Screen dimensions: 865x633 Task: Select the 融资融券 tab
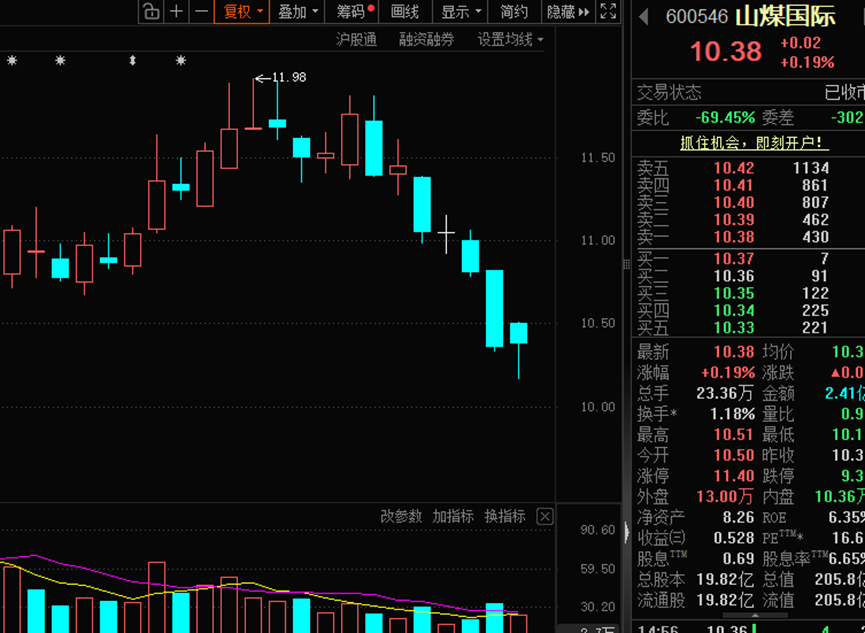point(426,40)
